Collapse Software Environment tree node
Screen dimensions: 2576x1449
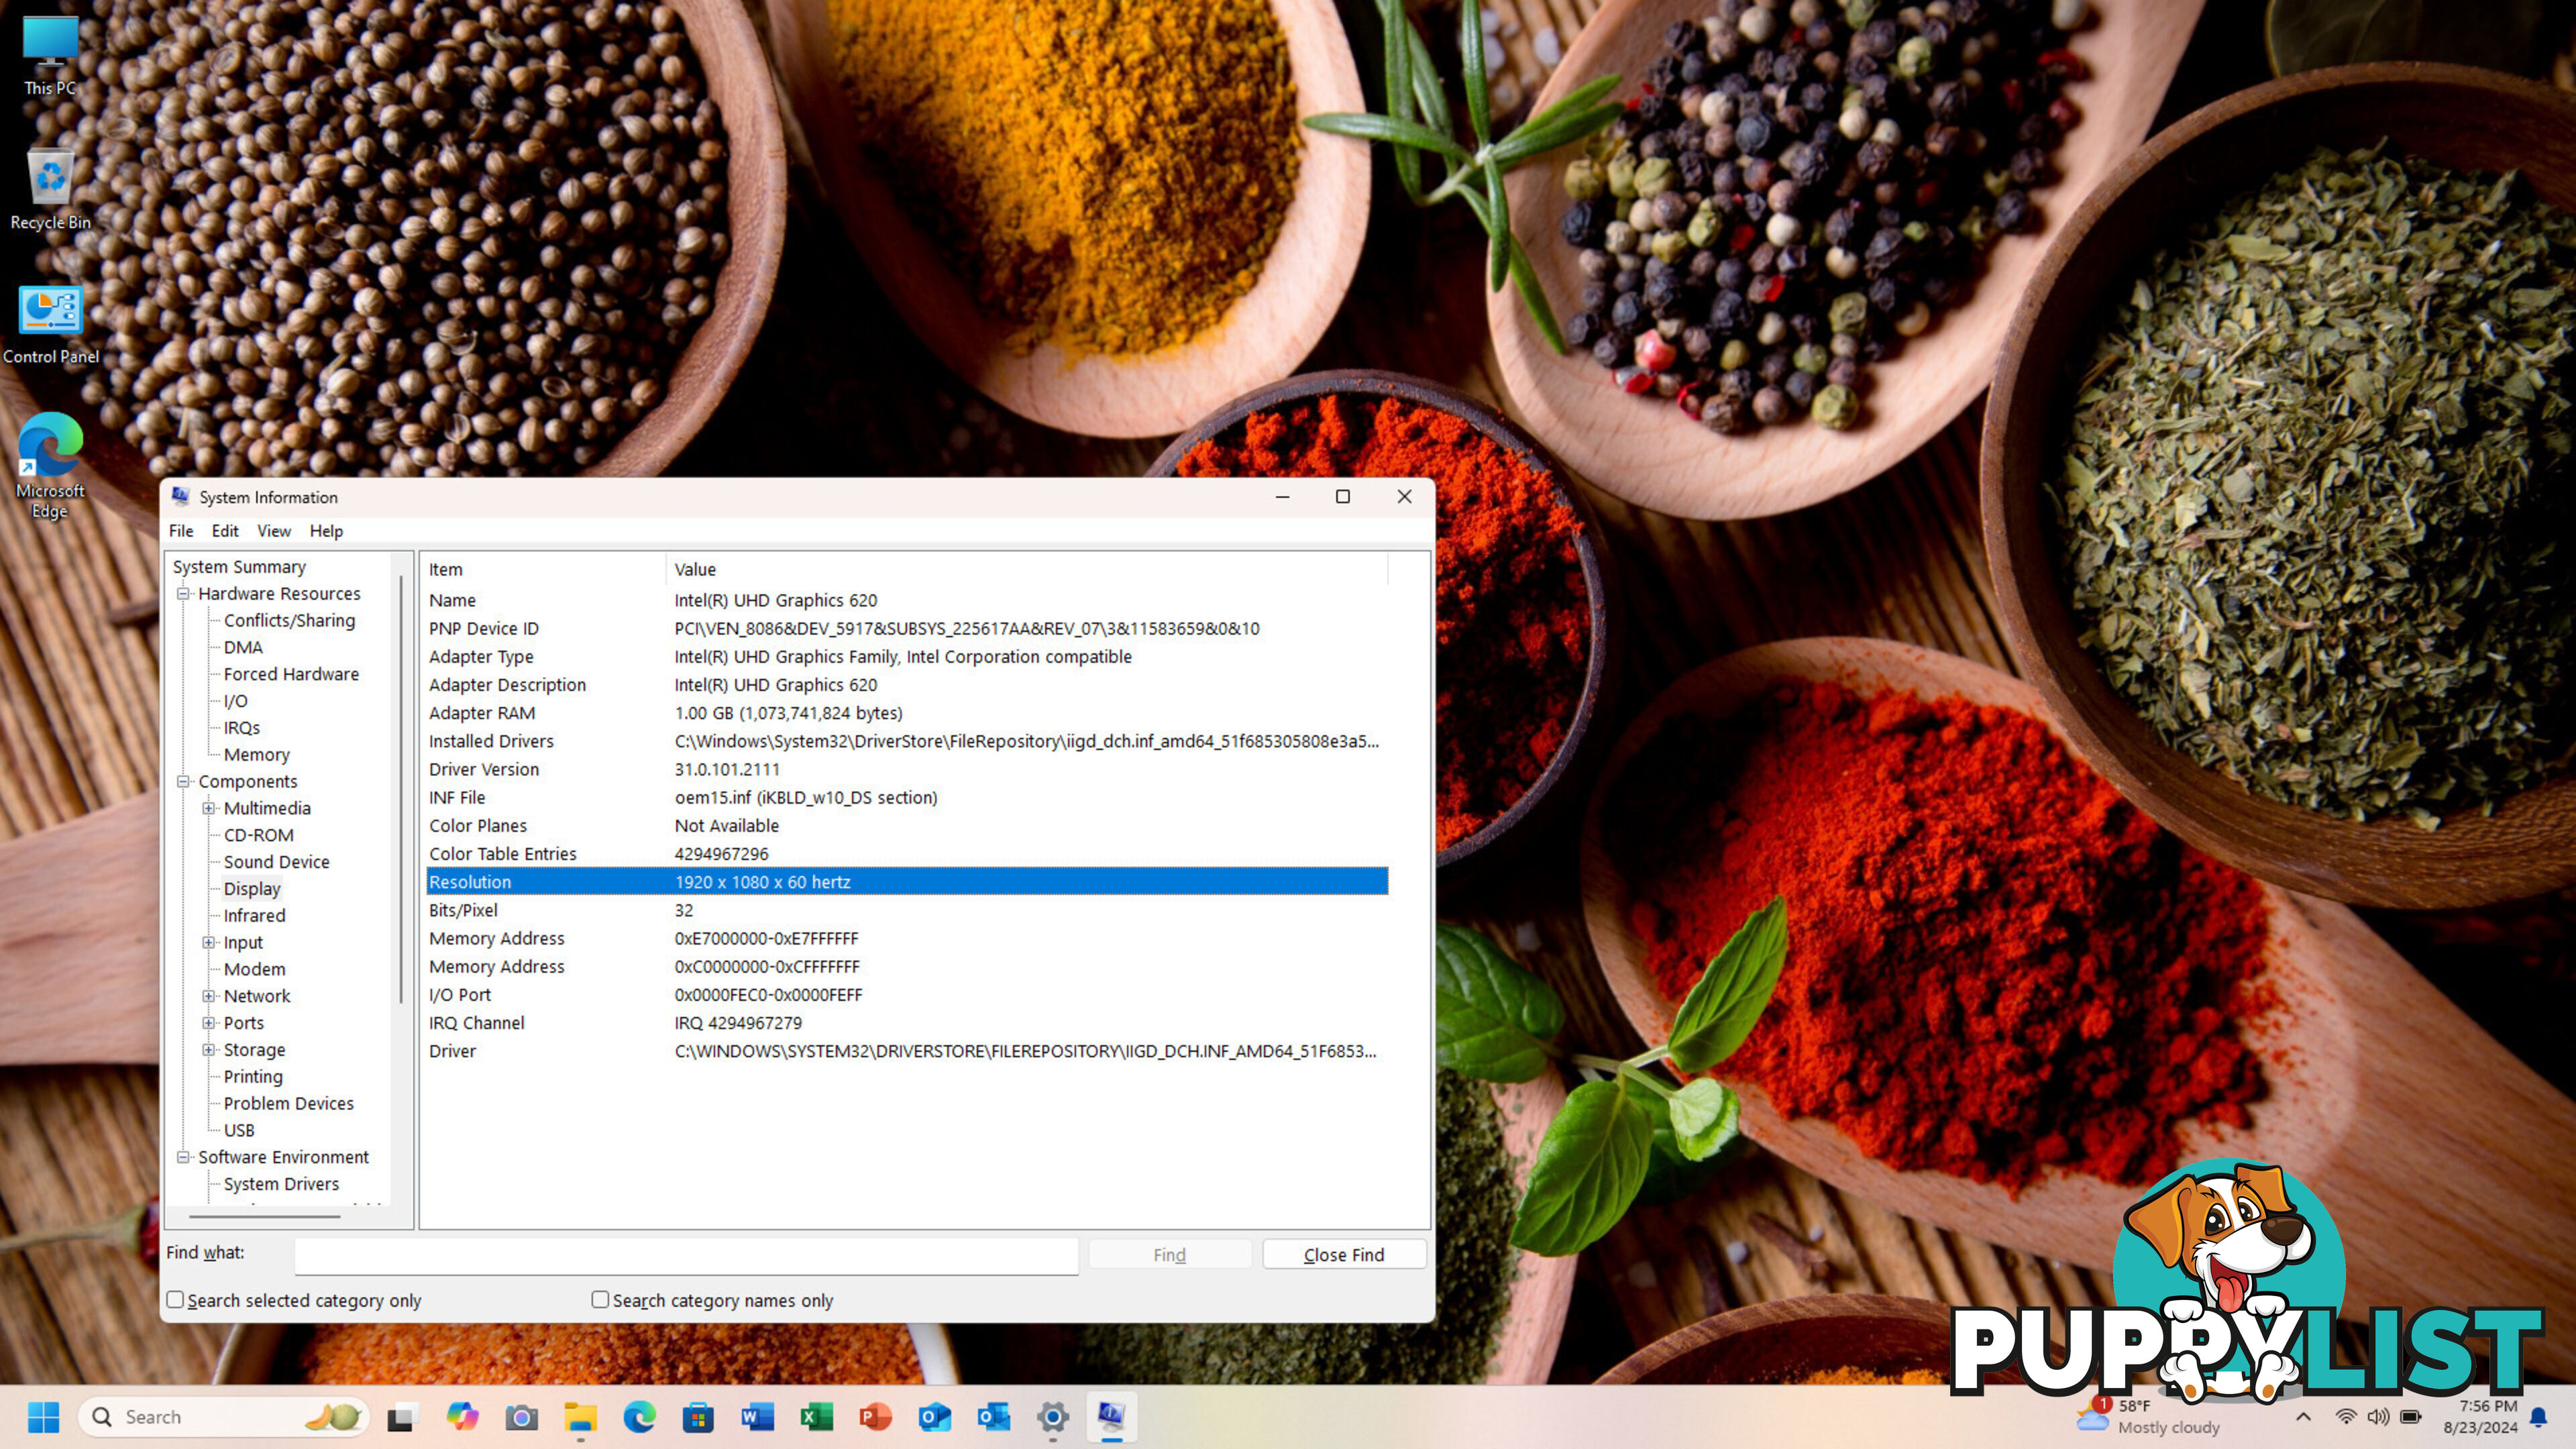pyautogui.click(x=183, y=1157)
